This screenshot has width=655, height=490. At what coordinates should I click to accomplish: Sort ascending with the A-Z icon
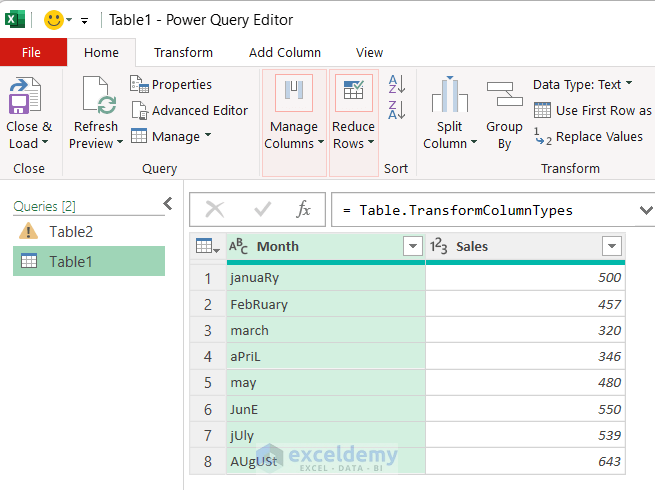click(397, 84)
